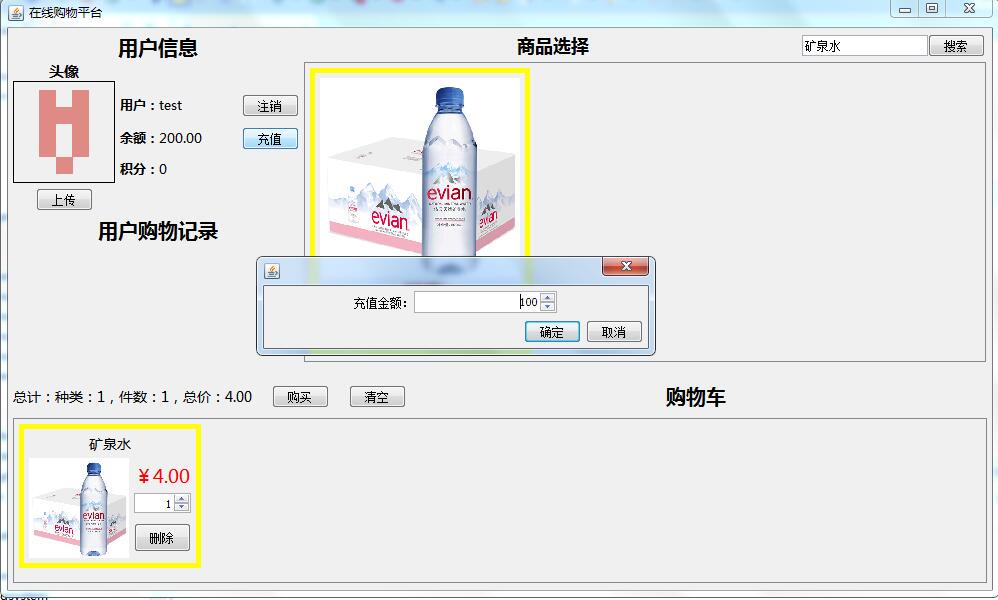
Task: Click the 用户信息 heading
Action: coord(158,48)
